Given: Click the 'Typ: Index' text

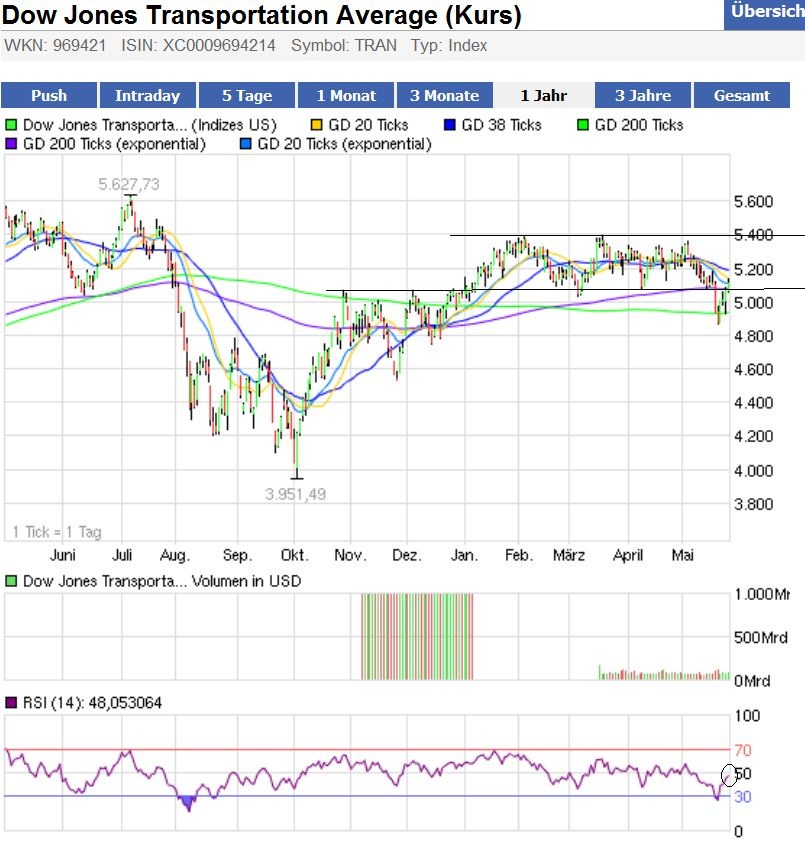Looking at the screenshot, I should click(448, 45).
